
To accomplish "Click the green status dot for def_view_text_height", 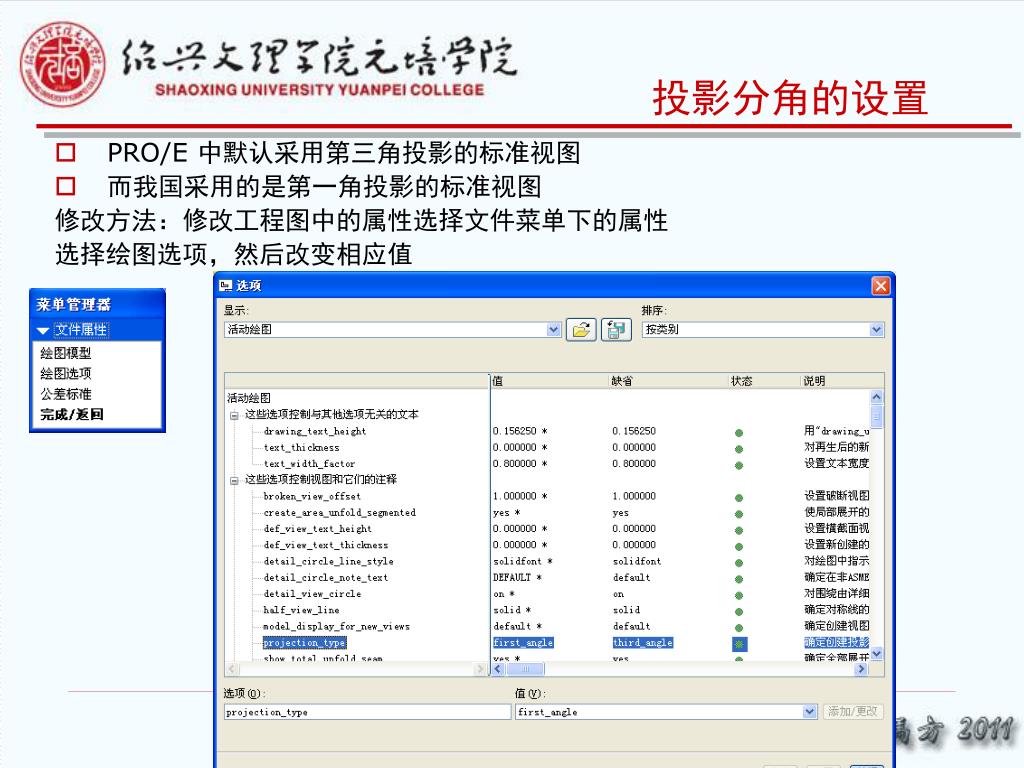I will [739, 530].
